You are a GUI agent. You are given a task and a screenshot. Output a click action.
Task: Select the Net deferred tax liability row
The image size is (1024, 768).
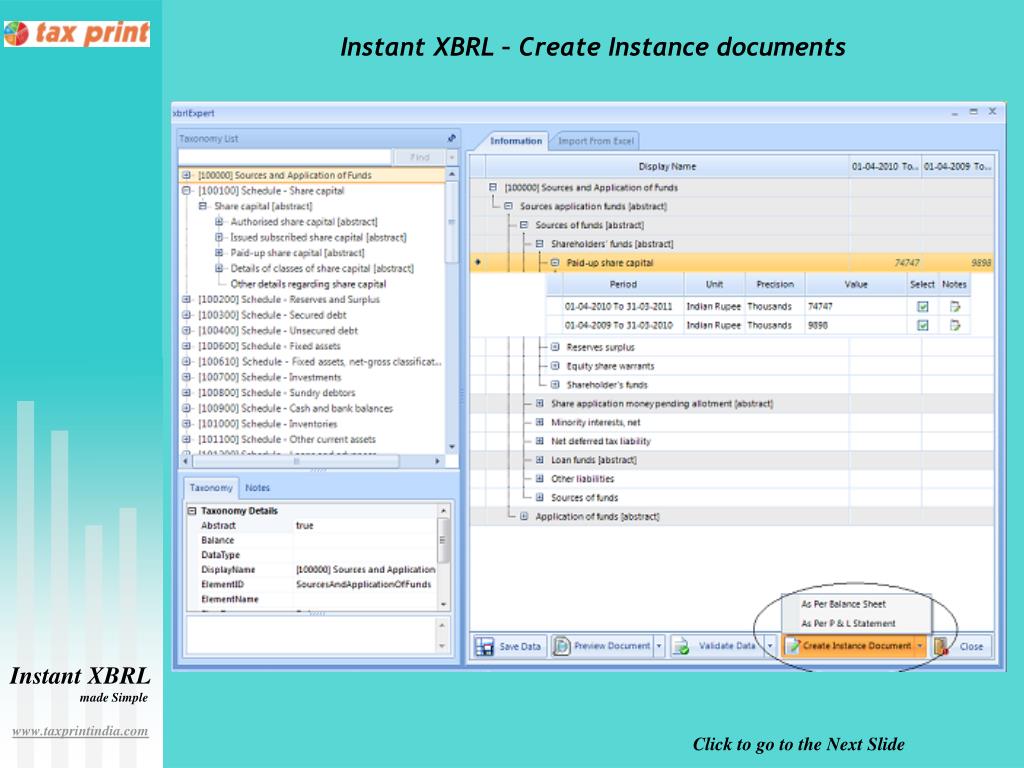[x=731, y=441]
